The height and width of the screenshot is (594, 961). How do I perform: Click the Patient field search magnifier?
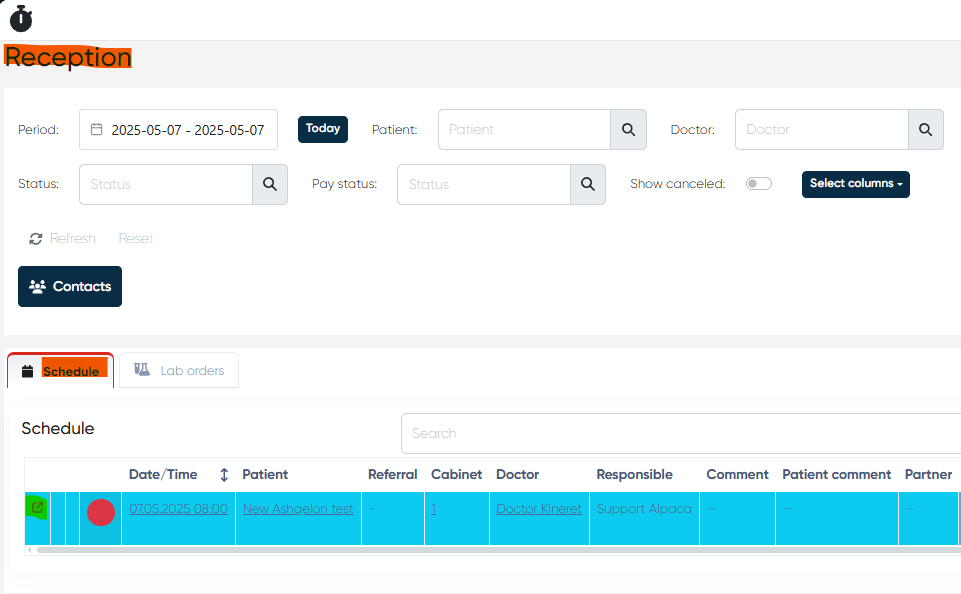click(628, 130)
